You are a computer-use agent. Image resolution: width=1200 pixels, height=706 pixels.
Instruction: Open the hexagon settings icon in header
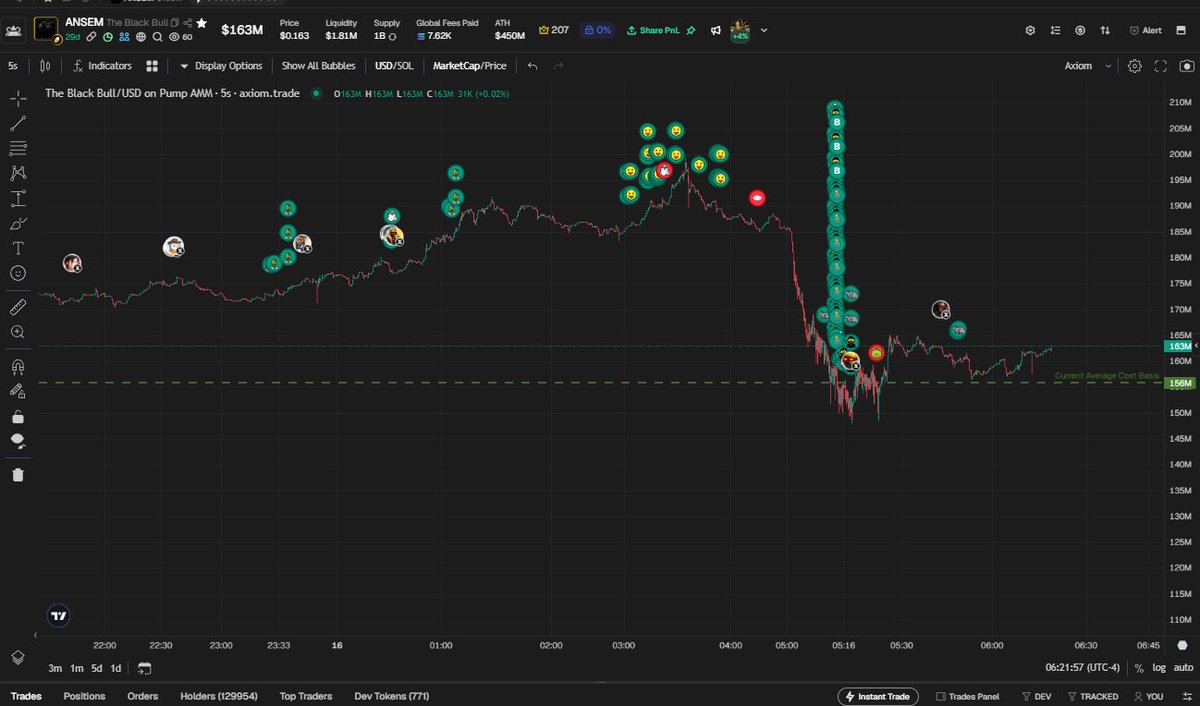pos(1030,30)
